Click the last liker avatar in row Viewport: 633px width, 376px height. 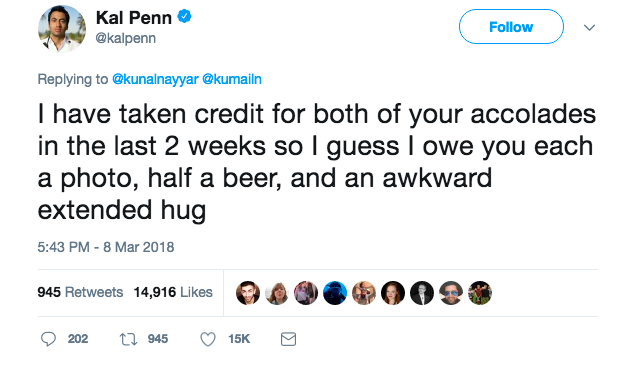click(x=480, y=293)
